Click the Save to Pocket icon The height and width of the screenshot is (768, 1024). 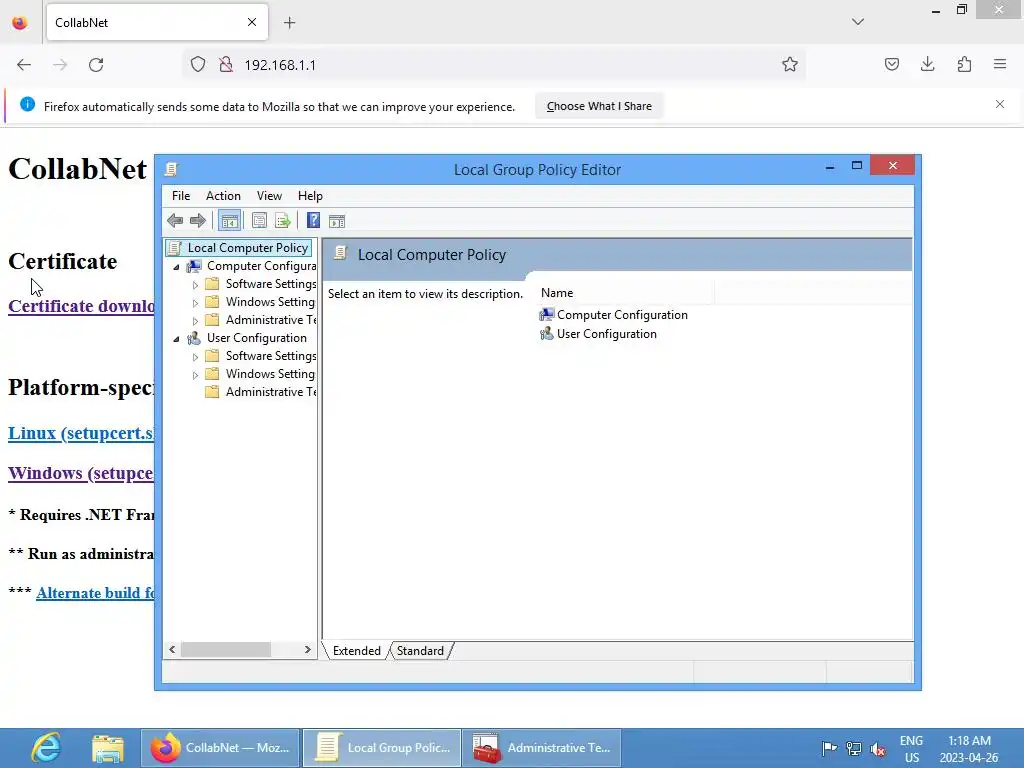[891, 65]
